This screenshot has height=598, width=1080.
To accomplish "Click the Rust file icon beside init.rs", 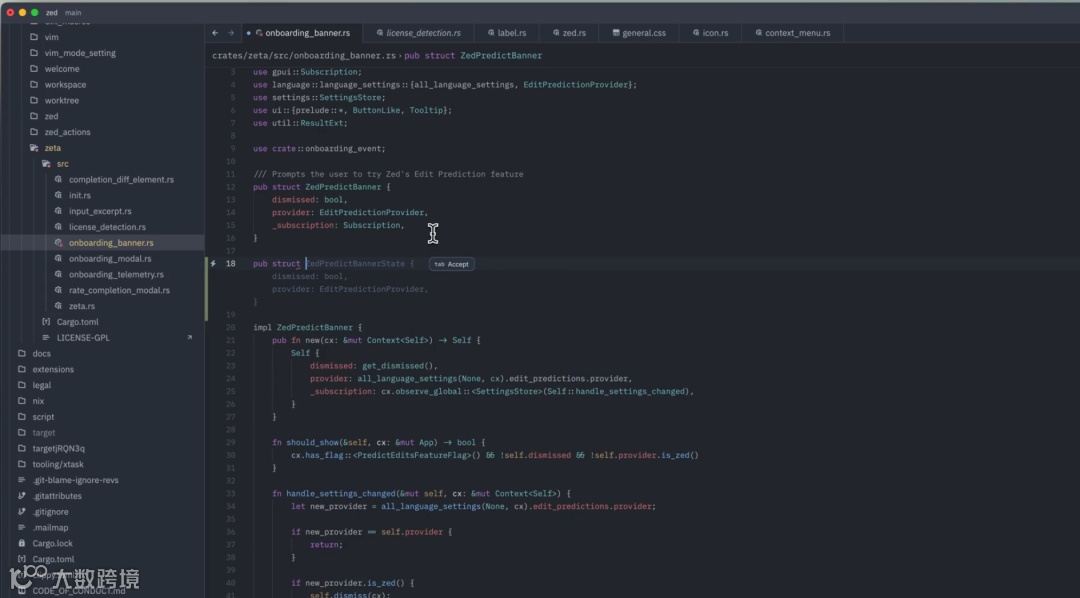I will click(58, 196).
